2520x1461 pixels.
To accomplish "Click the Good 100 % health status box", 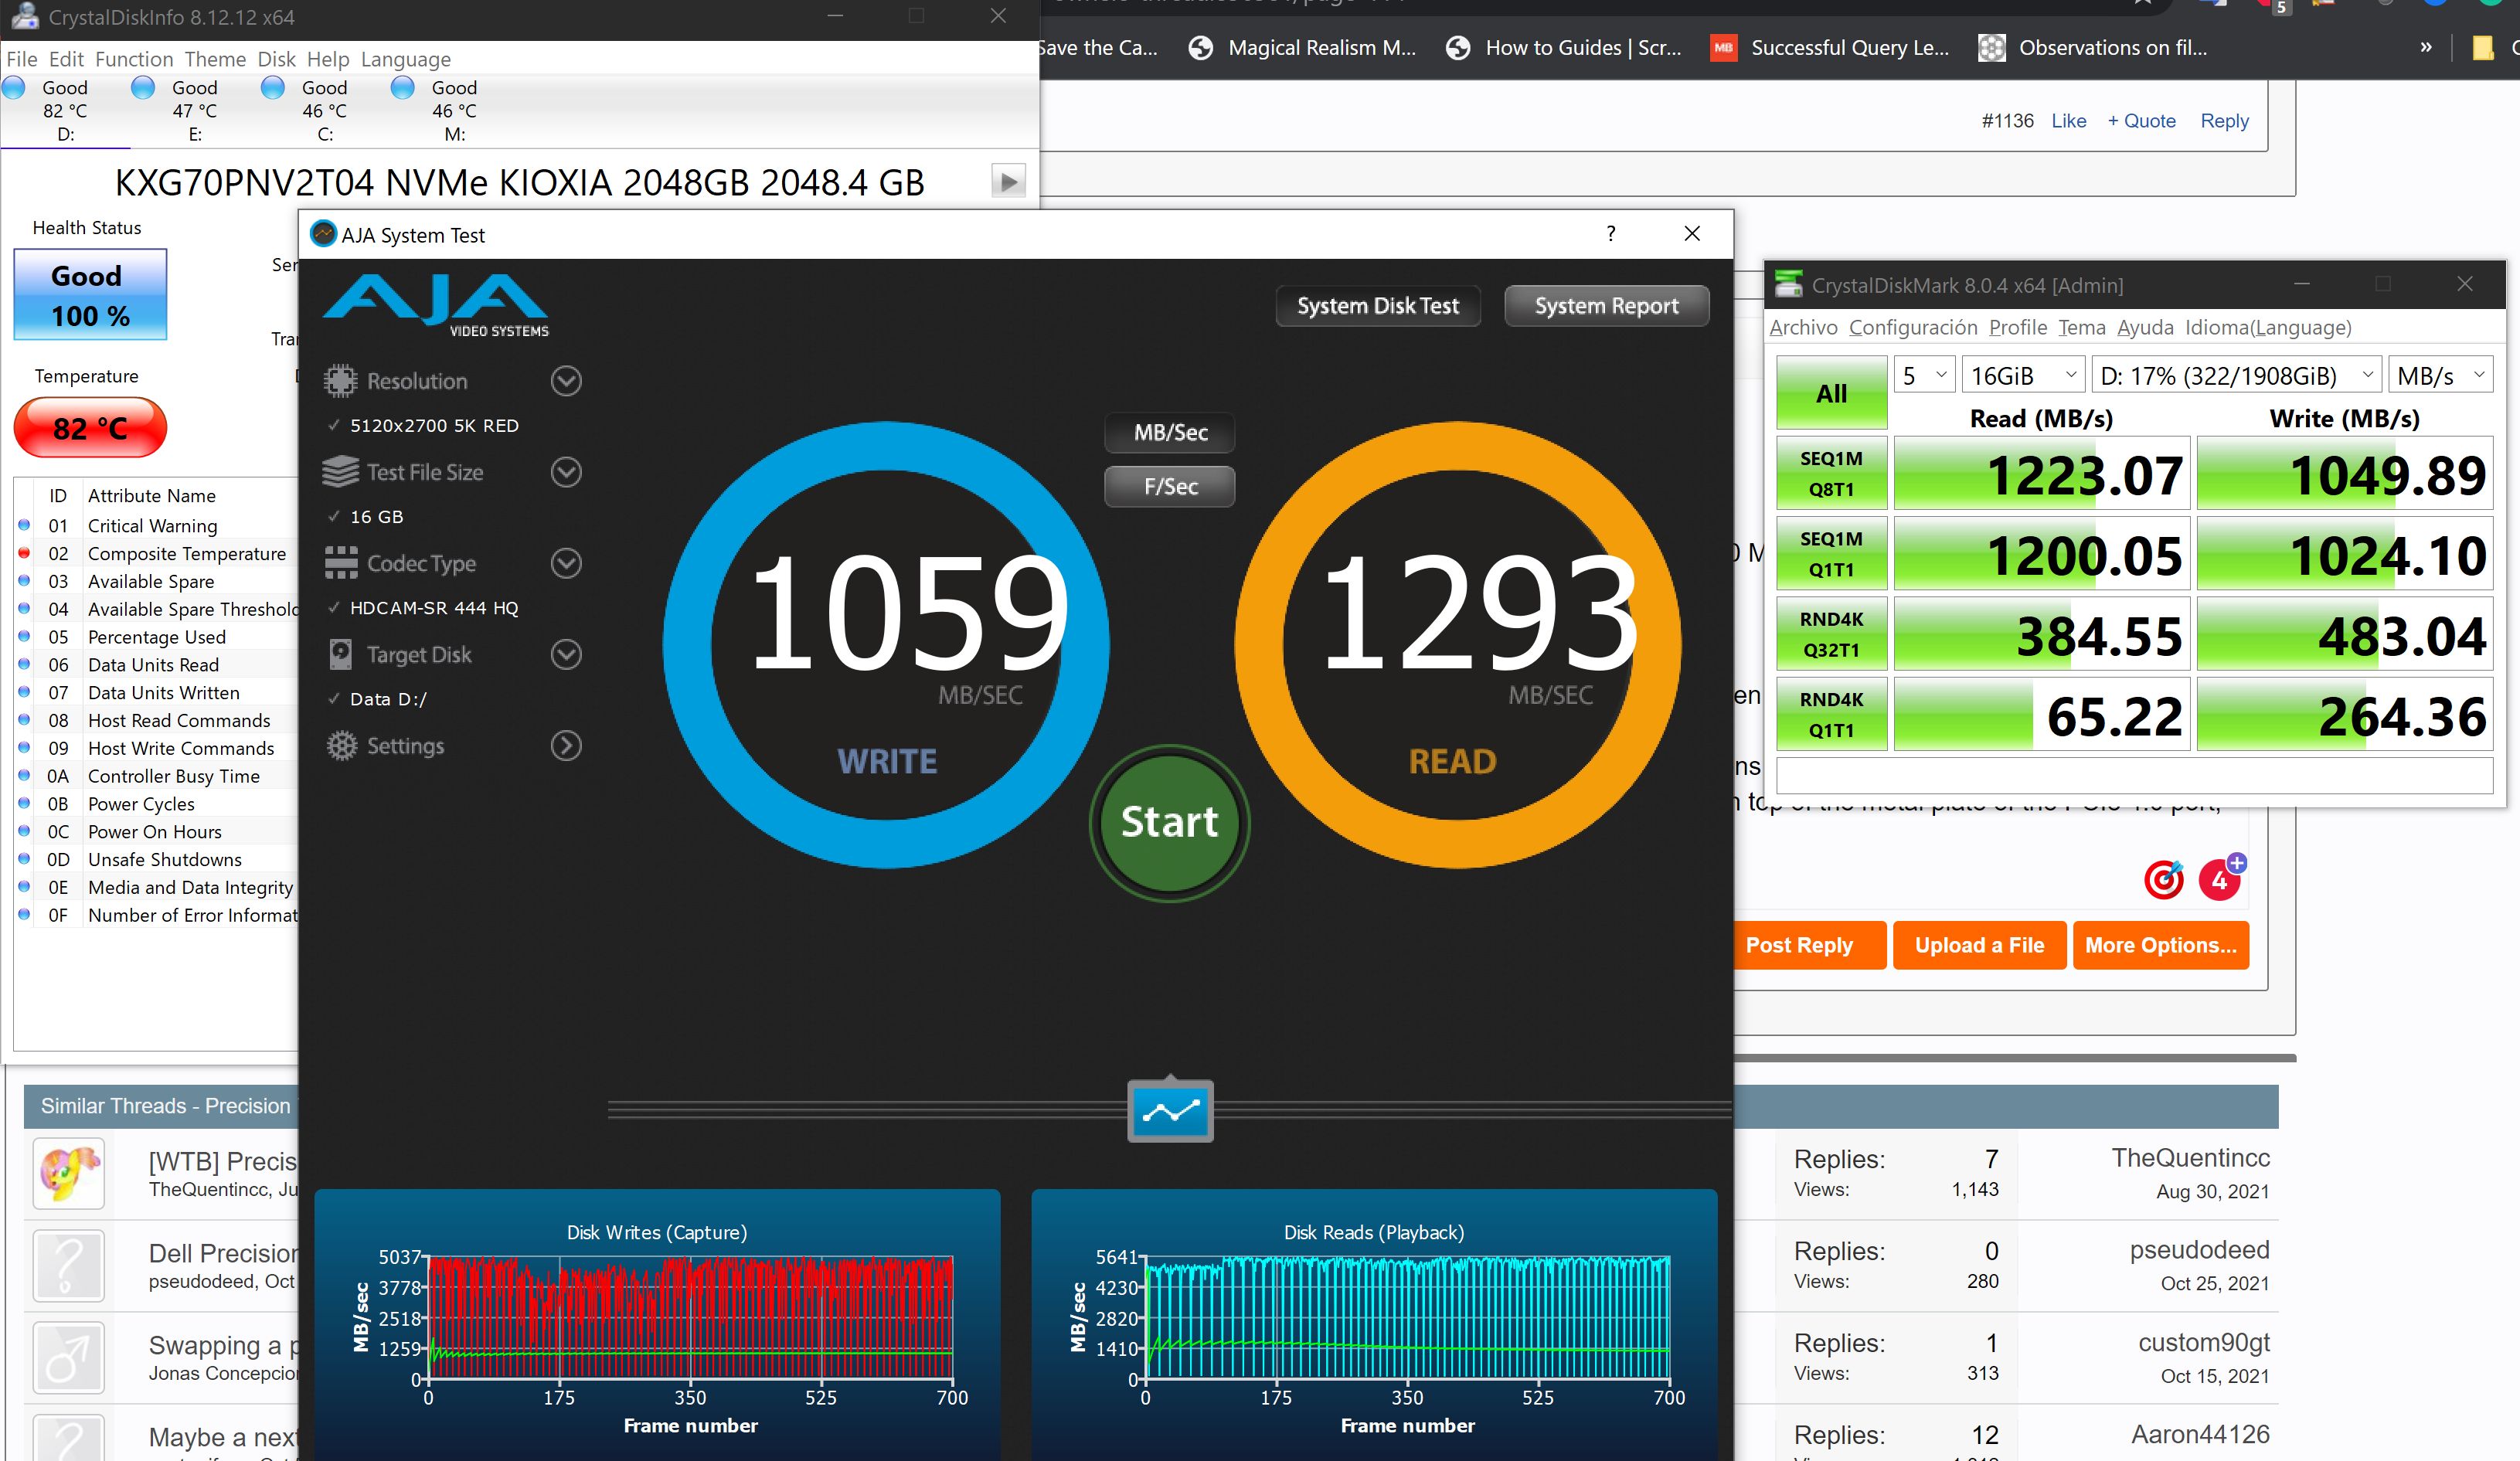I will pos(90,295).
